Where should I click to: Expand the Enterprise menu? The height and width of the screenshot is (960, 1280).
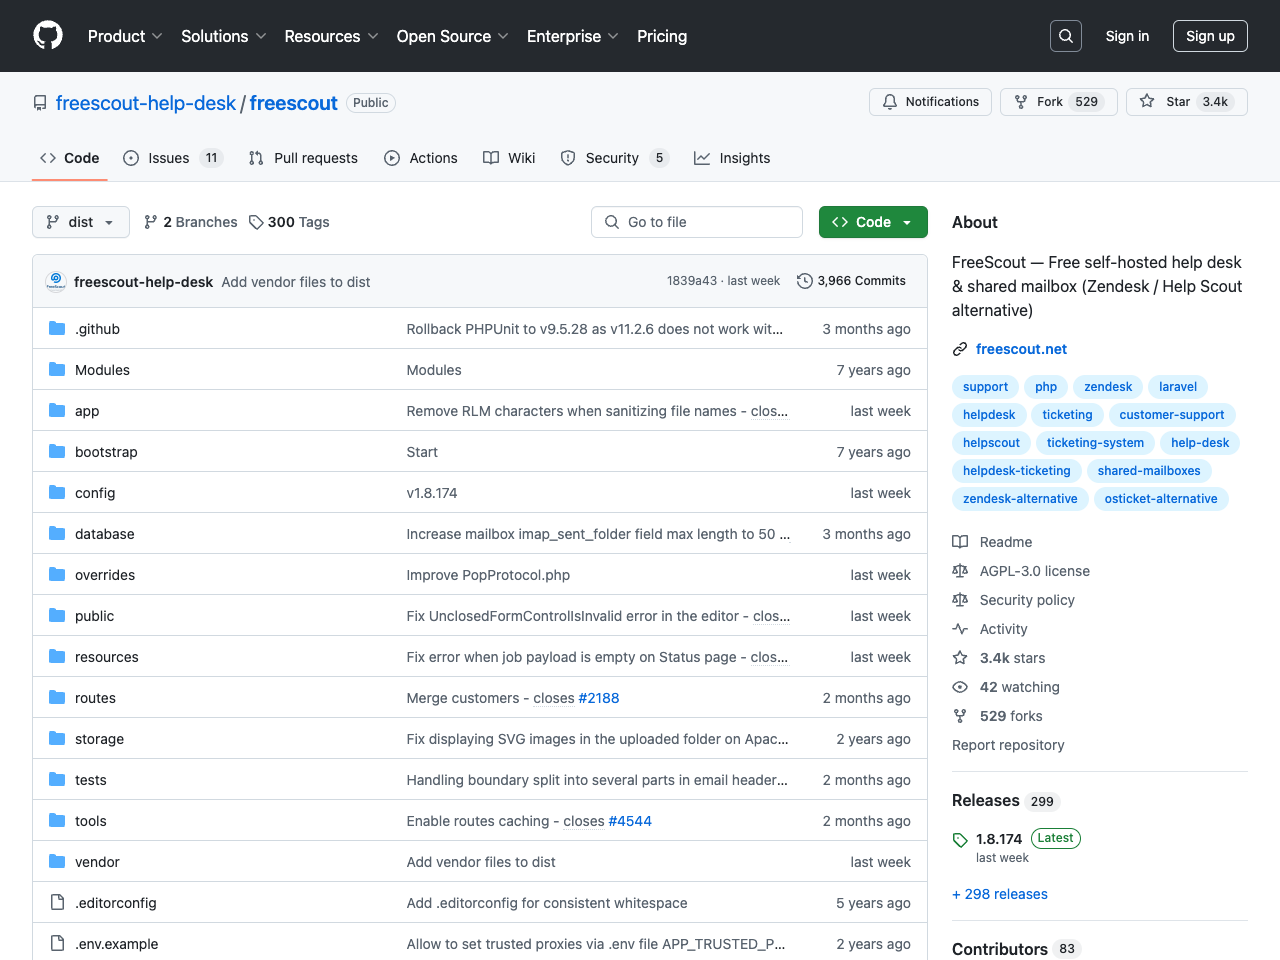click(x=573, y=36)
